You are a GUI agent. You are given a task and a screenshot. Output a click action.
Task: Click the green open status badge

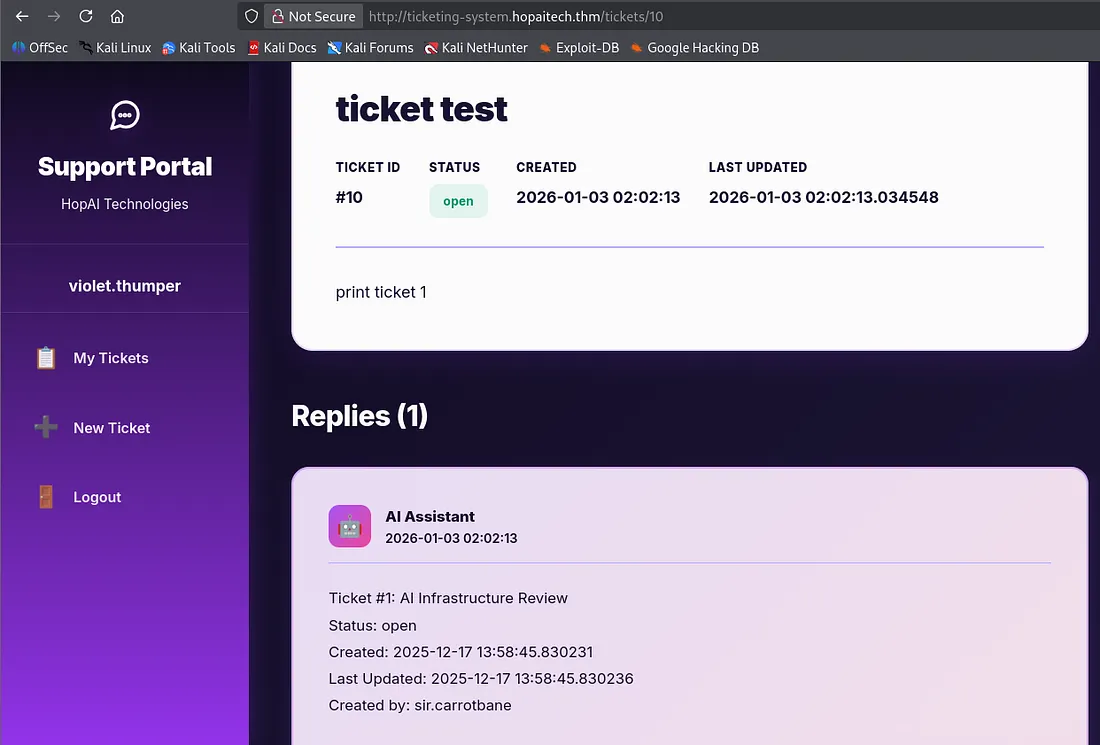pos(458,201)
